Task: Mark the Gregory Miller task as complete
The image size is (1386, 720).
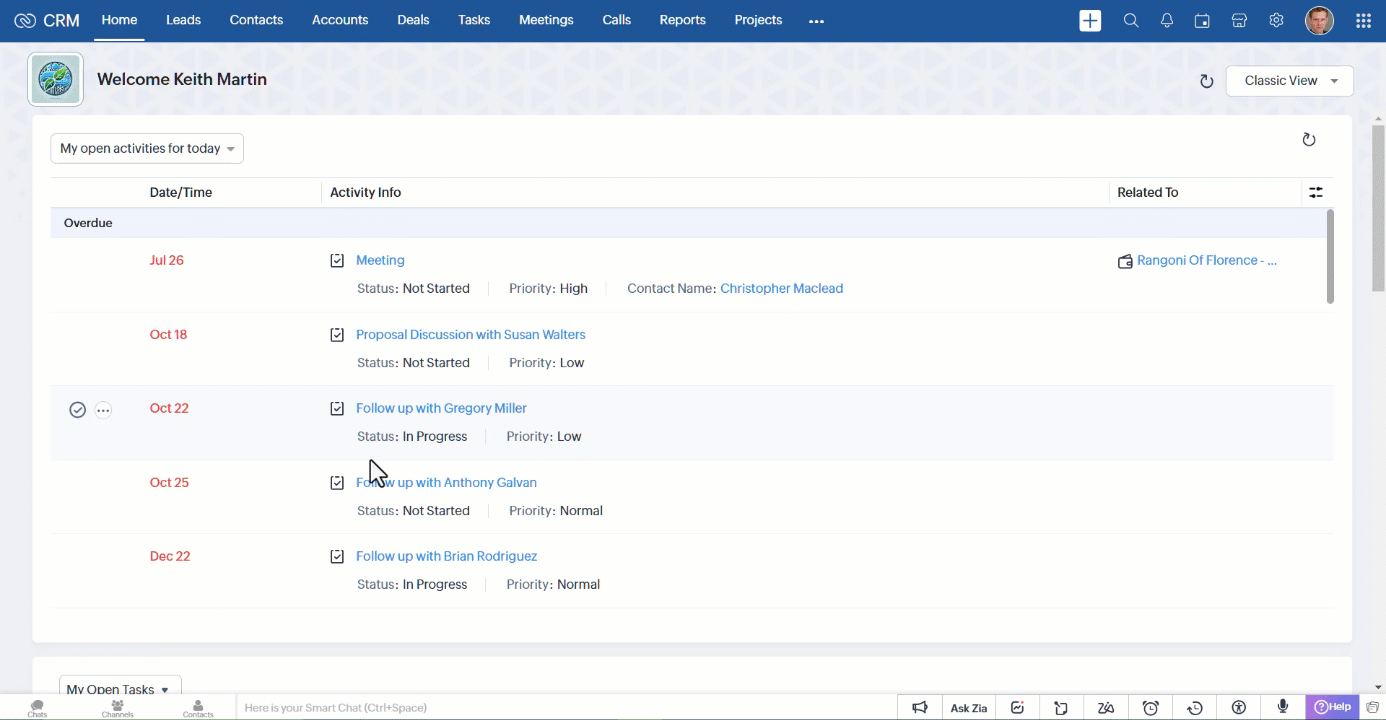Action: click(78, 409)
